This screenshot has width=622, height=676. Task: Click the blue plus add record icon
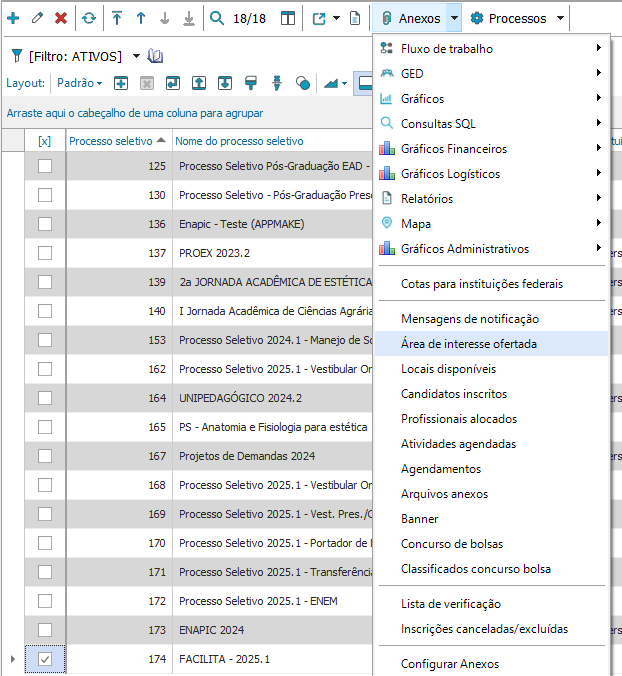13,18
